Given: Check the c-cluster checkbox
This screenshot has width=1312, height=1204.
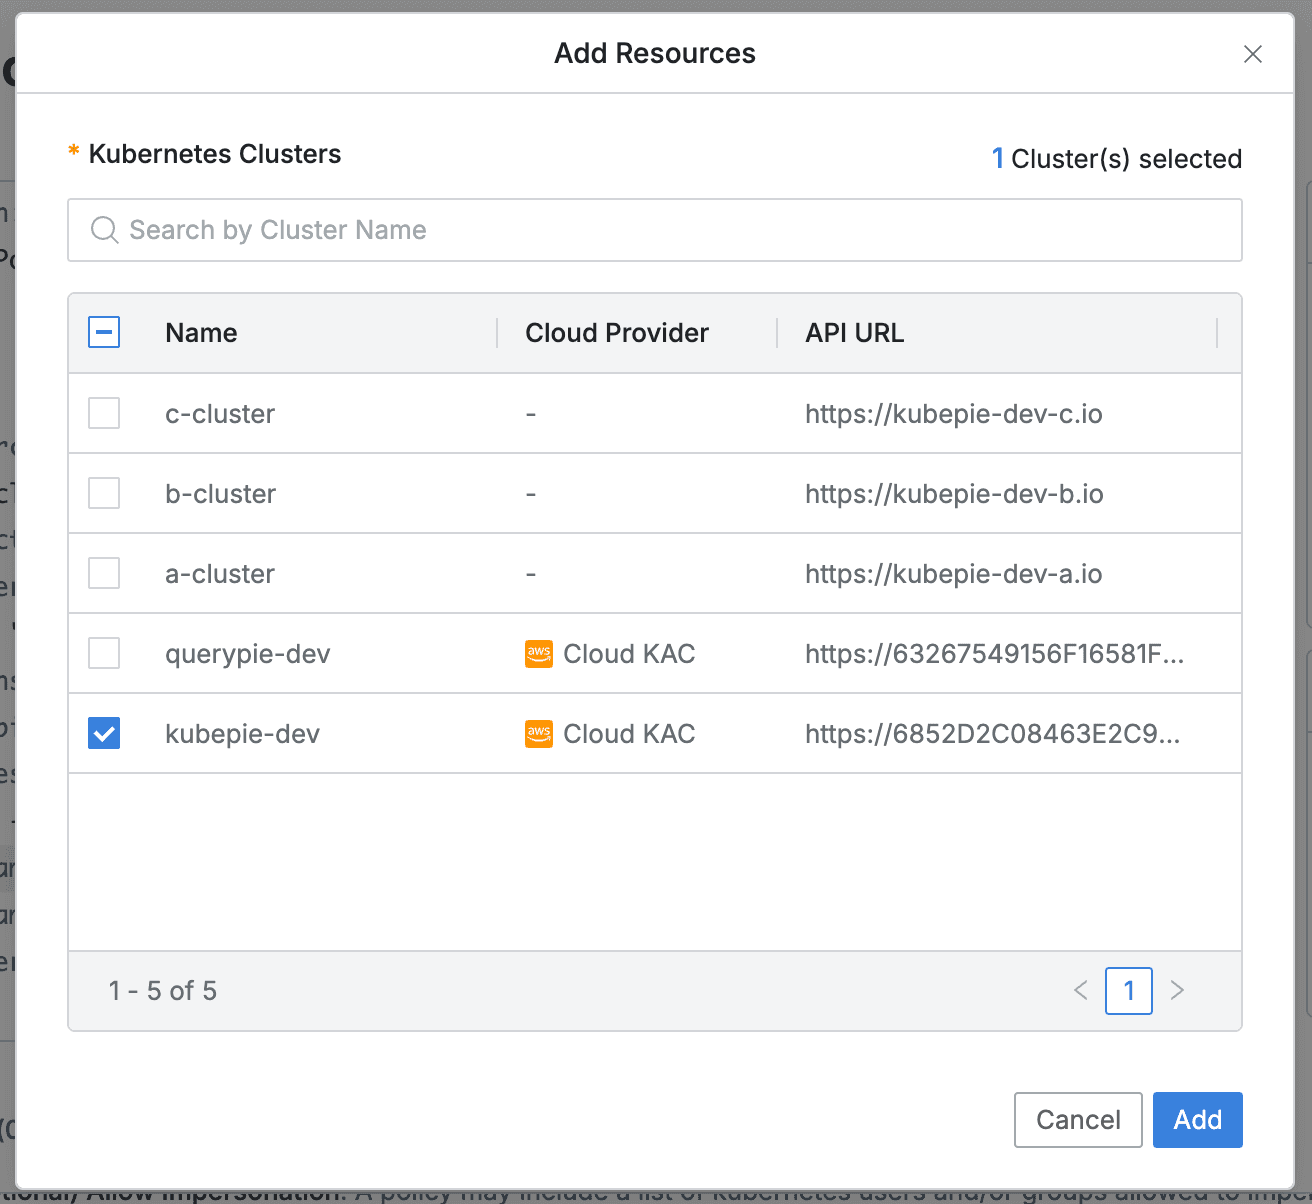Looking at the screenshot, I should (104, 413).
